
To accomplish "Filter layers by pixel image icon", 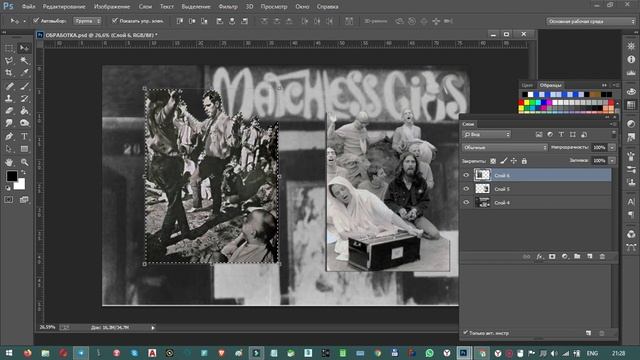I will point(539,134).
